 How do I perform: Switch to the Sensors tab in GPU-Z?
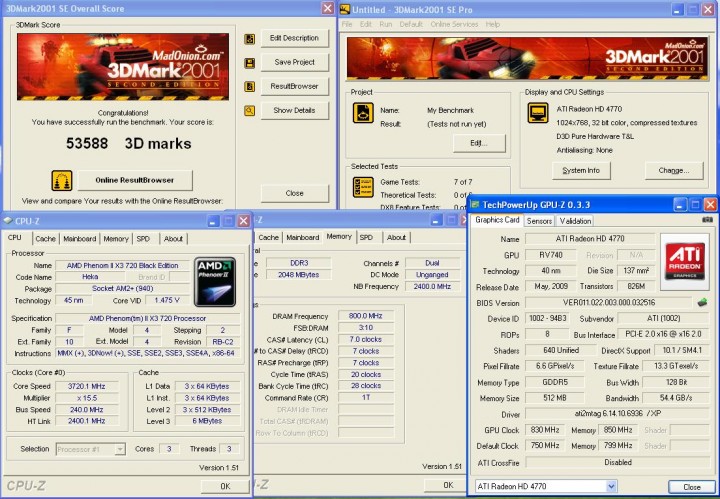[539, 220]
